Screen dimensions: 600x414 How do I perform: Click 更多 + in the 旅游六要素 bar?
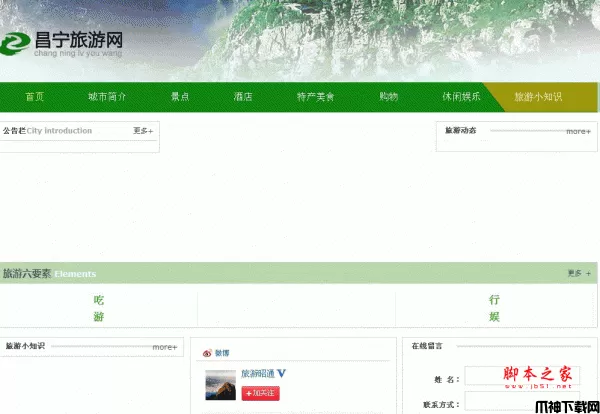click(579, 273)
